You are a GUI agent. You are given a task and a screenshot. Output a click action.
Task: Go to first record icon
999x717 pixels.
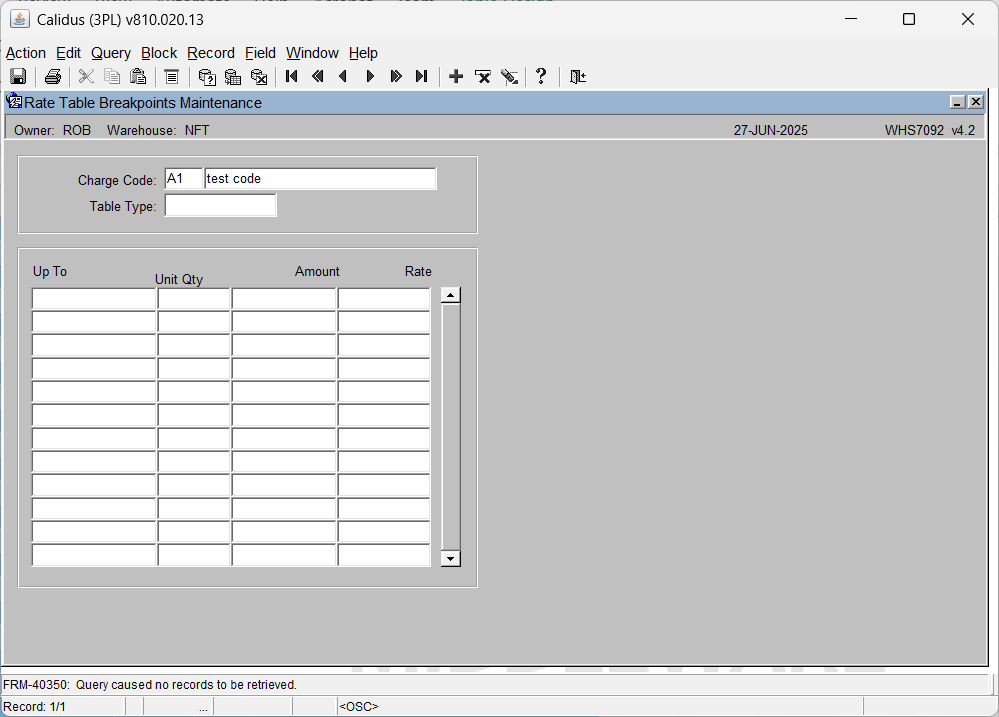(x=292, y=76)
